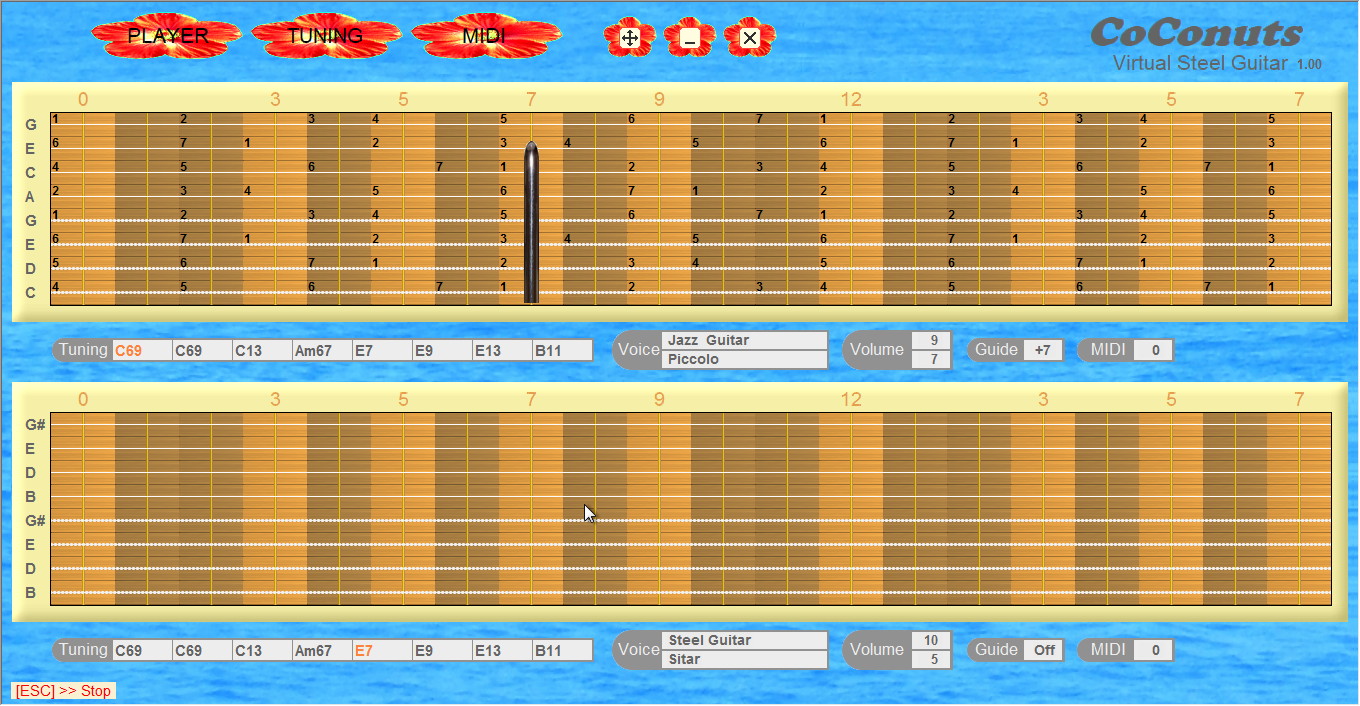This screenshot has height=706, width=1360.
Task: Select the highlighted E7 tuning on lower guitar
Action: [x=382, y=650]
